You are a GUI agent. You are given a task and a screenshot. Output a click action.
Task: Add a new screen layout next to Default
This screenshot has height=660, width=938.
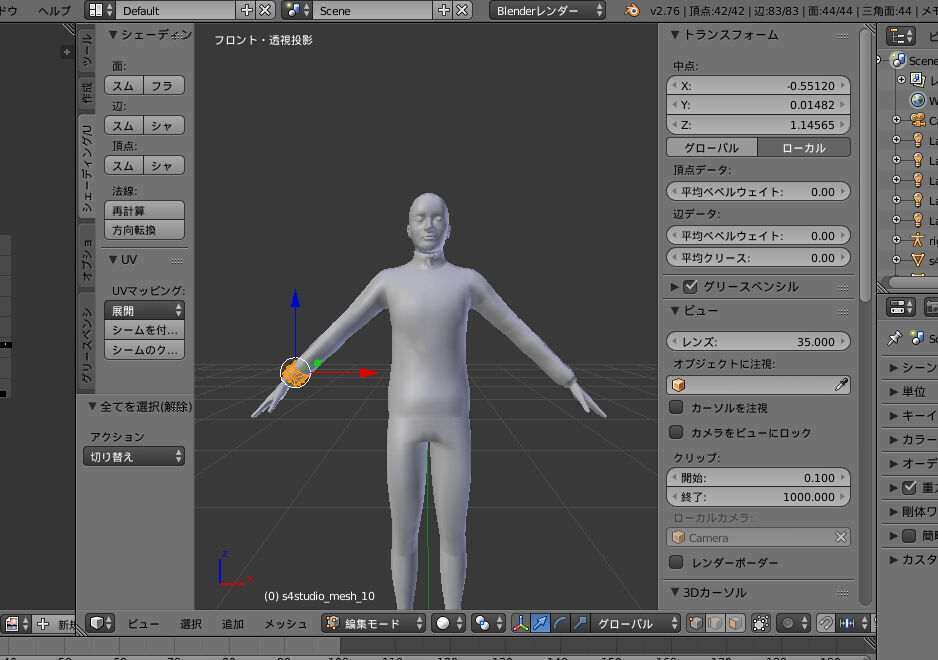click(x=246, y=10)
